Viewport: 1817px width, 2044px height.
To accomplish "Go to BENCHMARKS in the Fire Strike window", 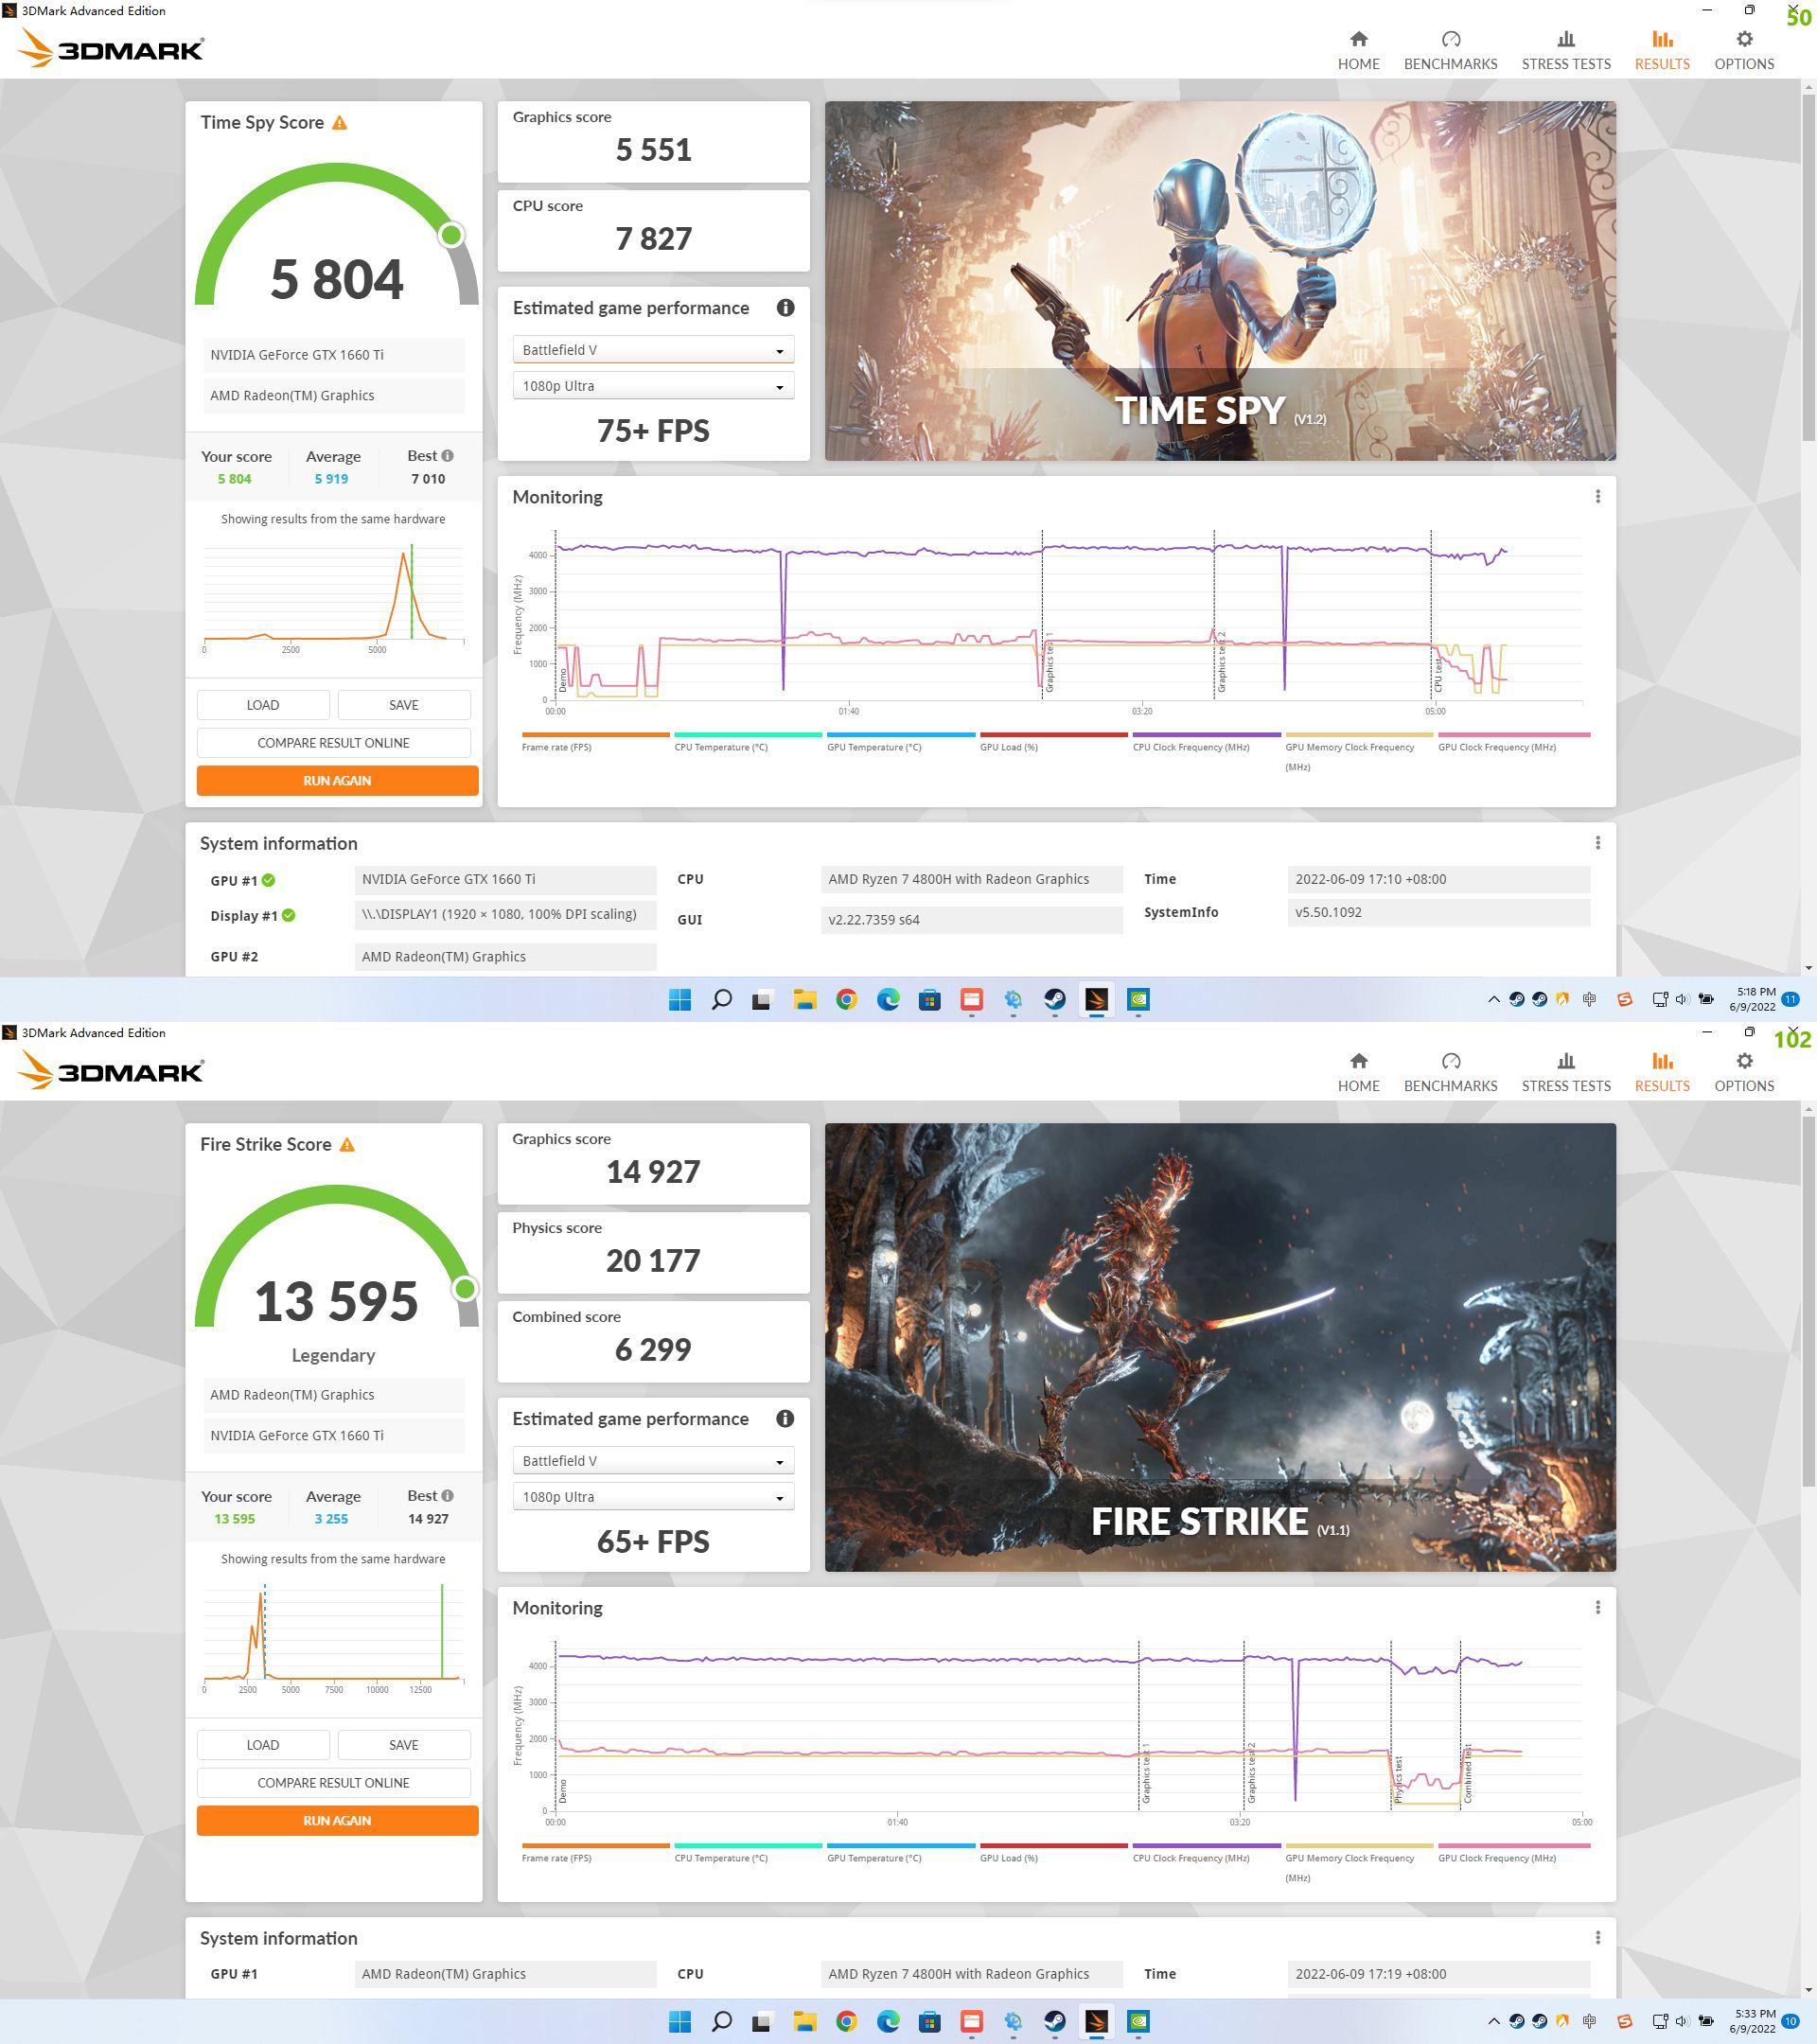I will [1450, 1072].
